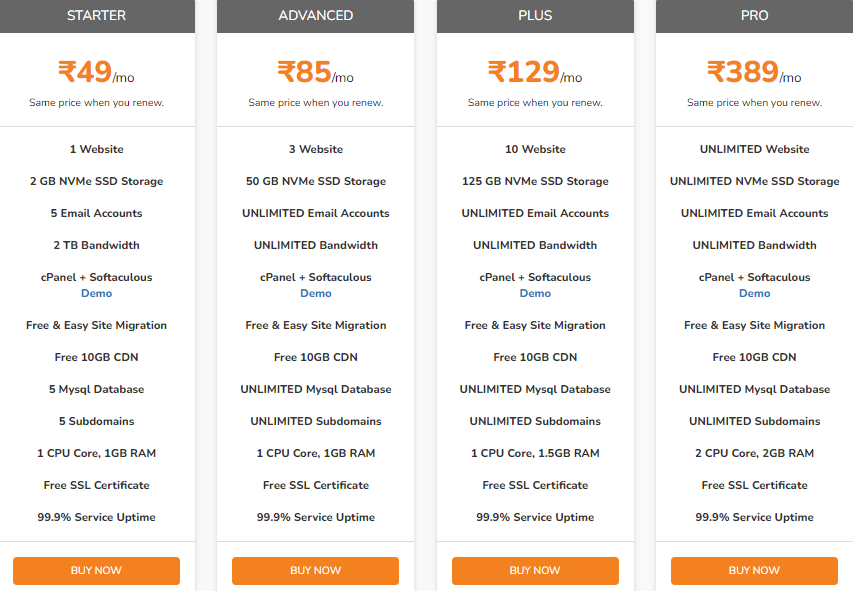Click the ₹49/mo Starter price
Screen dimensions: 853x591
pyautogui.click(x=96, y=72)
